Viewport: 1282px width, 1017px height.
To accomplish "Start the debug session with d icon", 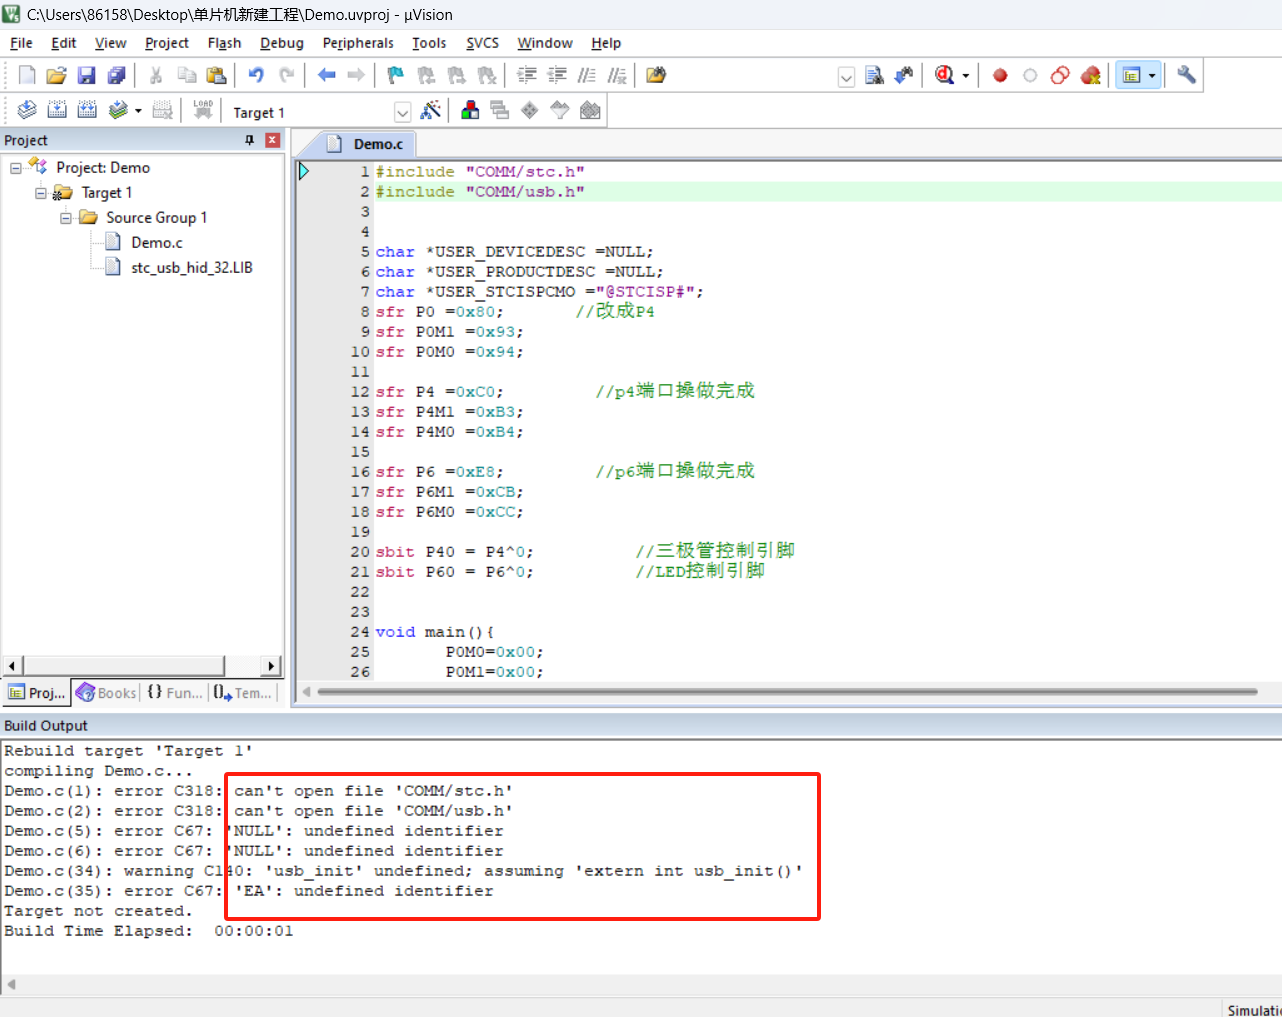I will pyautogui.click(x=944, y=75).
